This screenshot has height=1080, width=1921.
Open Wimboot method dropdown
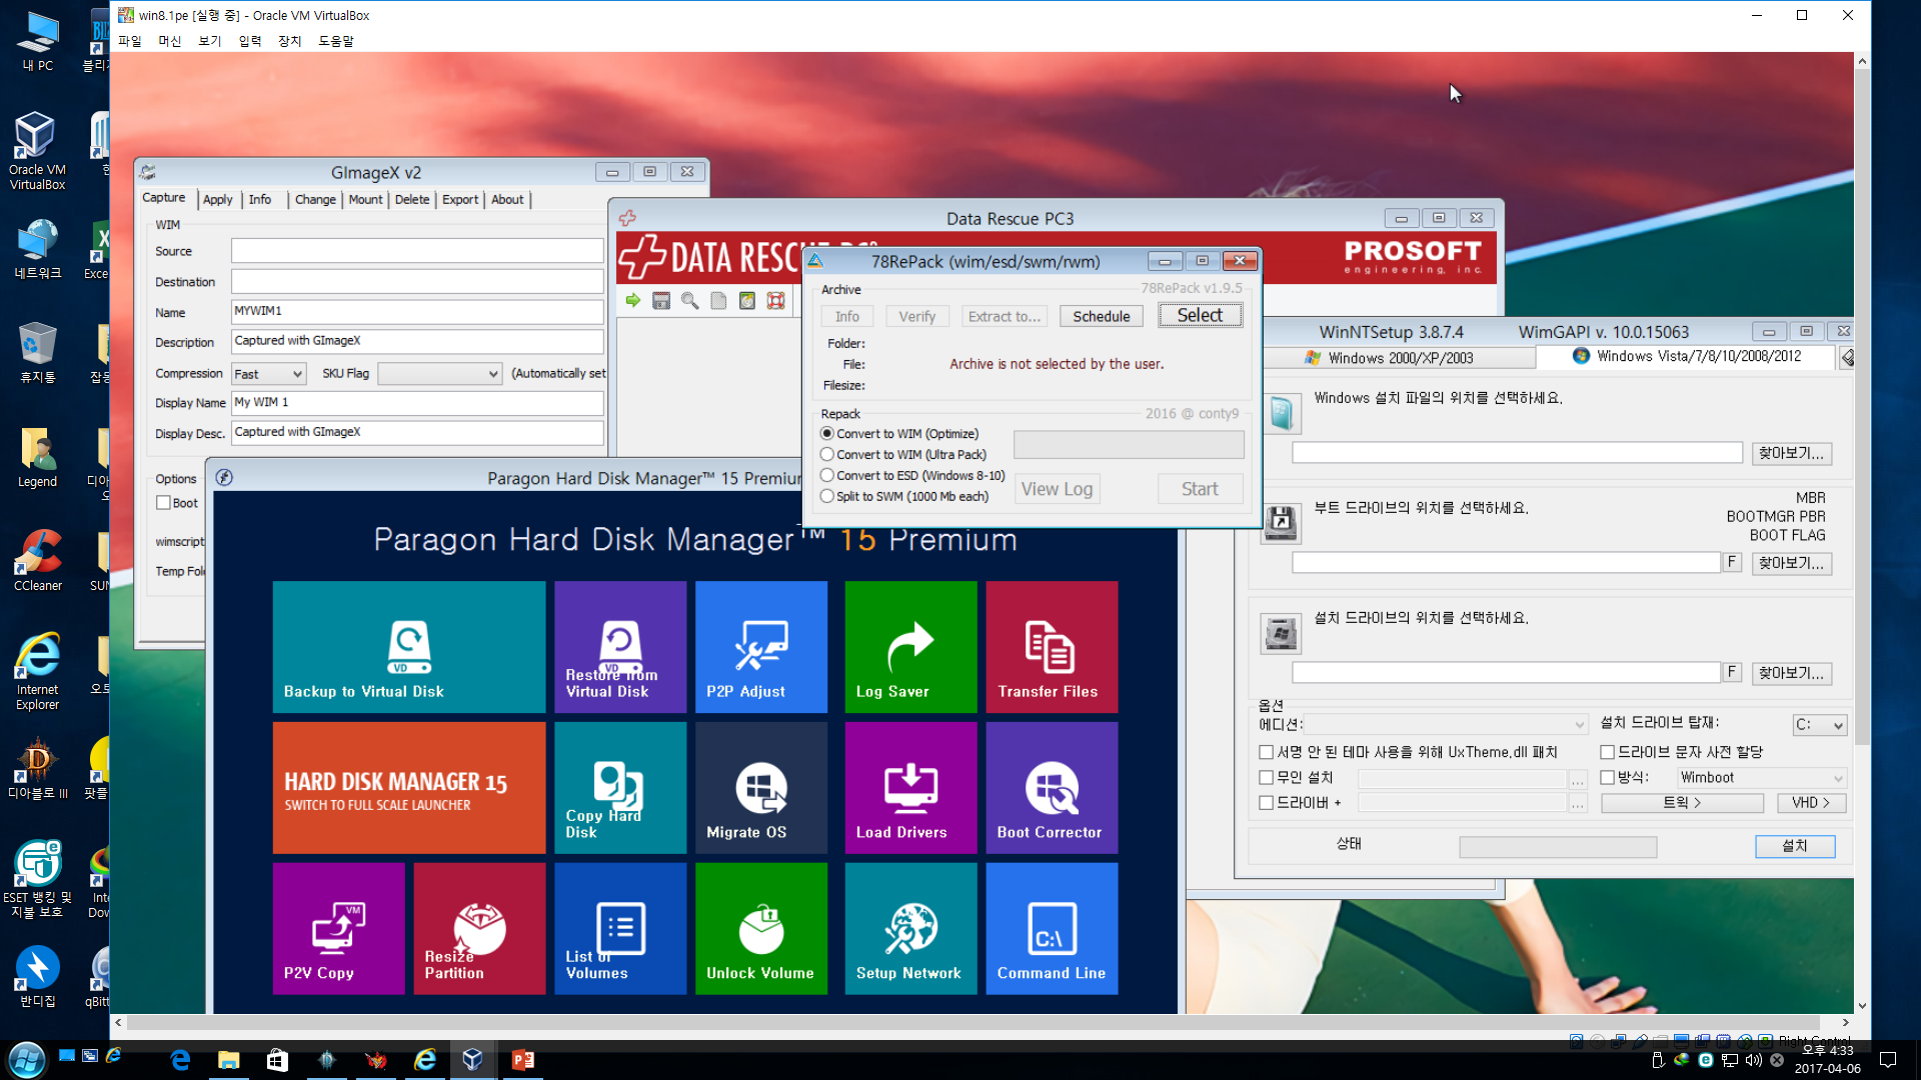1761,777
